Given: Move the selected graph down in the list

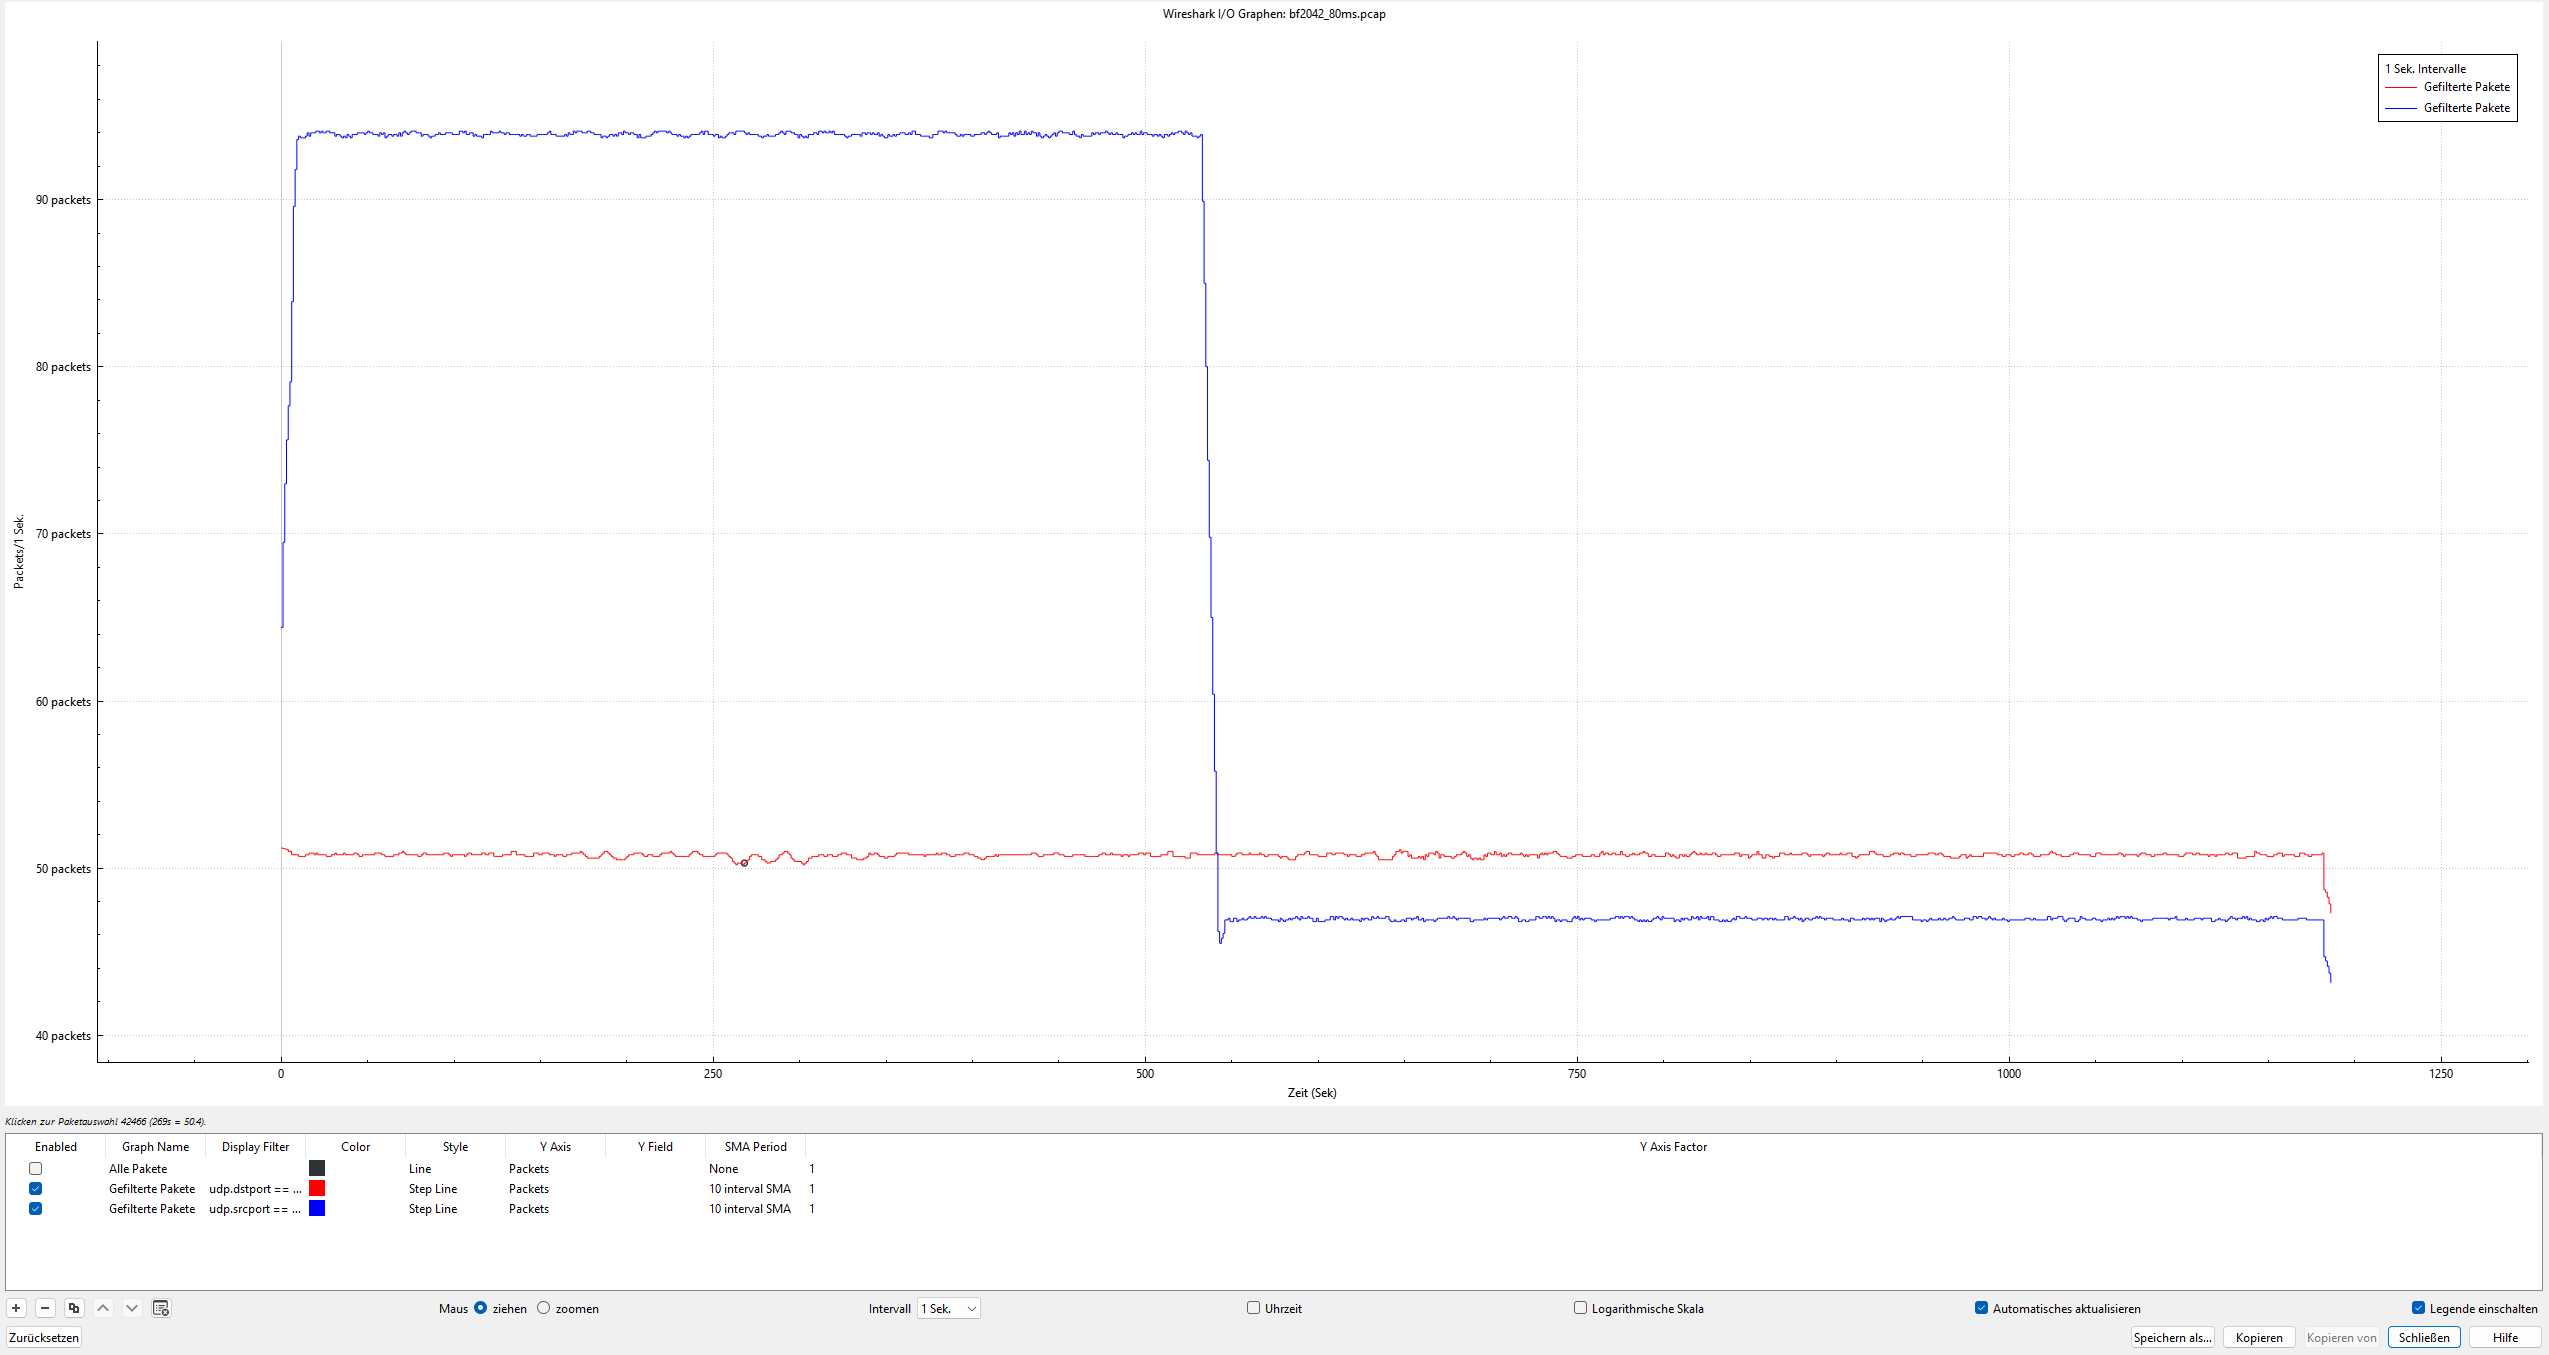Looking at the screenshot, I should point(132,1308).
